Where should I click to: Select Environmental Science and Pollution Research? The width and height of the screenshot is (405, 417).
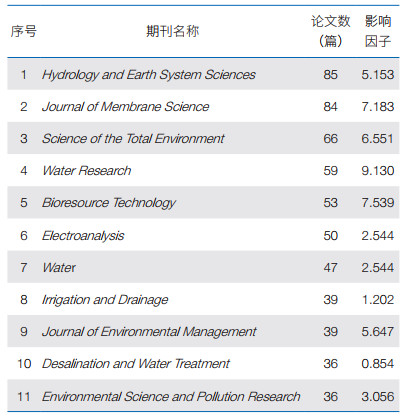pos(171,397)
